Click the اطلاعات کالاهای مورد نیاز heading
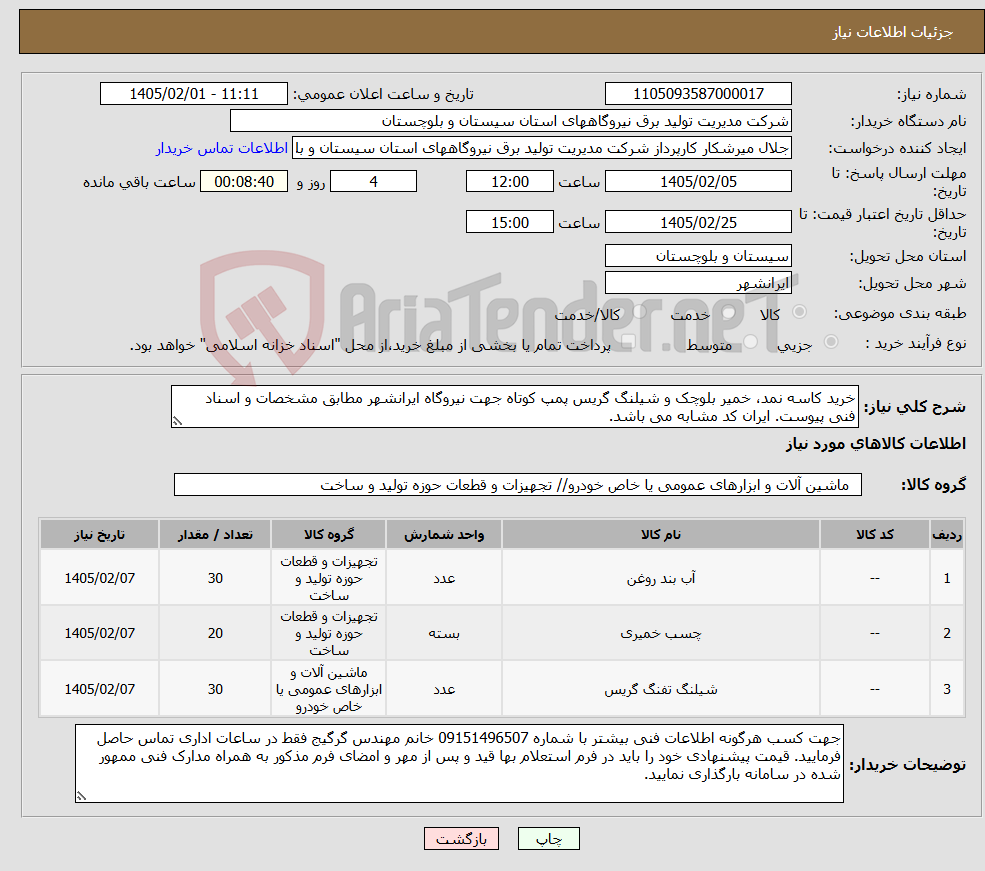985x871 pixels. 876,444
